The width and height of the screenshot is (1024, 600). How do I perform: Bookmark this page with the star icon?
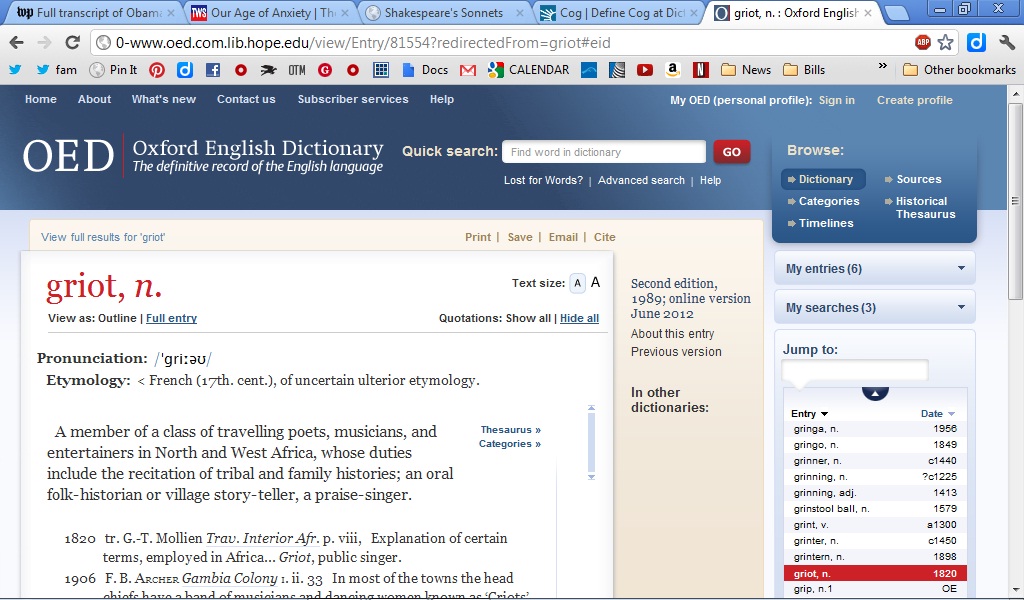point(946,42)
